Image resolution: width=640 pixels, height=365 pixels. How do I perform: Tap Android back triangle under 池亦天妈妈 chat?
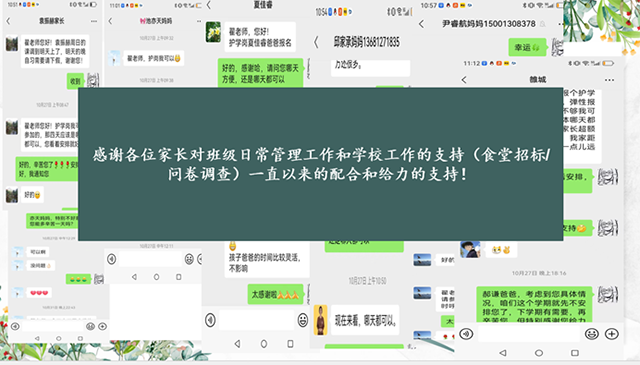[134, 277]
